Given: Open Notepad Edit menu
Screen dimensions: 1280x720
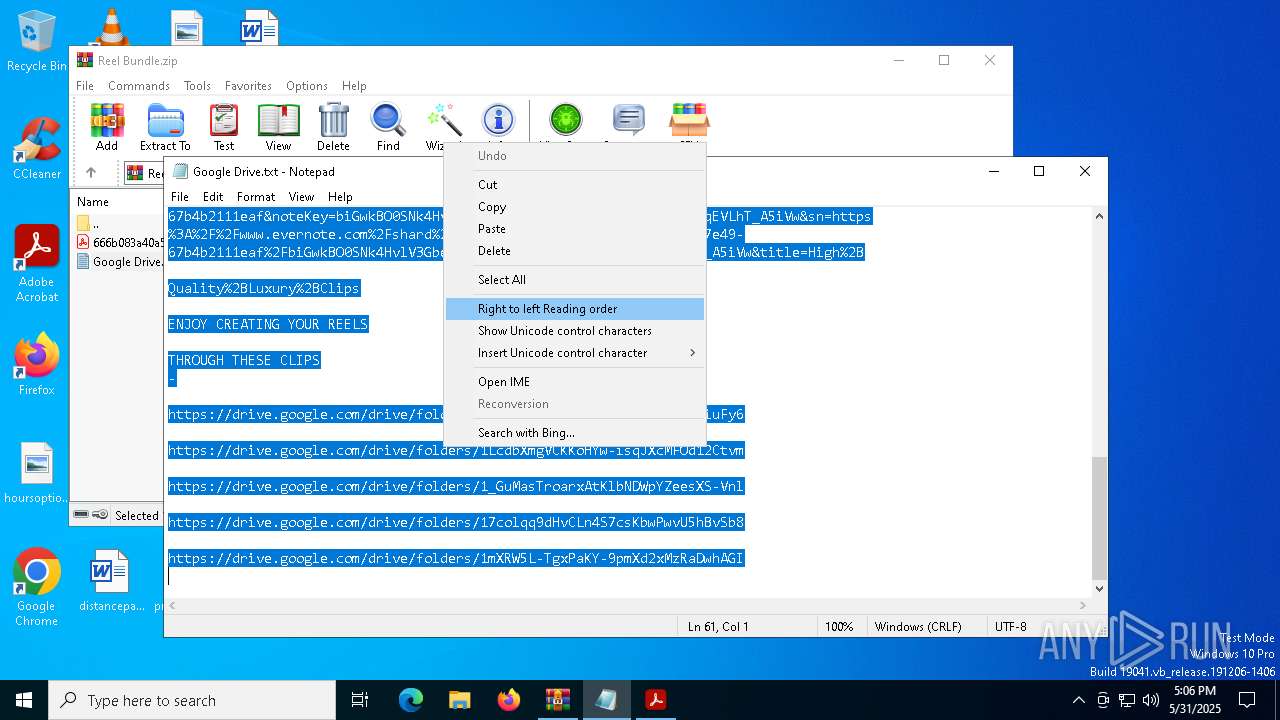Looking at the screenshot, I should pos(213,197).
